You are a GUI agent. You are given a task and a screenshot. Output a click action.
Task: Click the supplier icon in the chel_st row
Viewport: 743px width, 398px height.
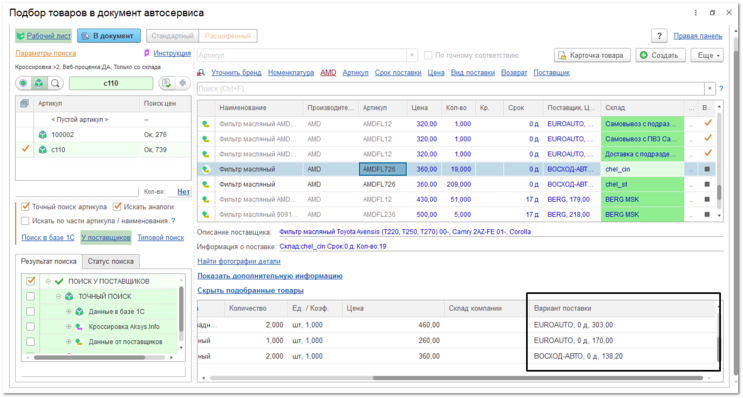pyautogui.click(x=206, y=184)
